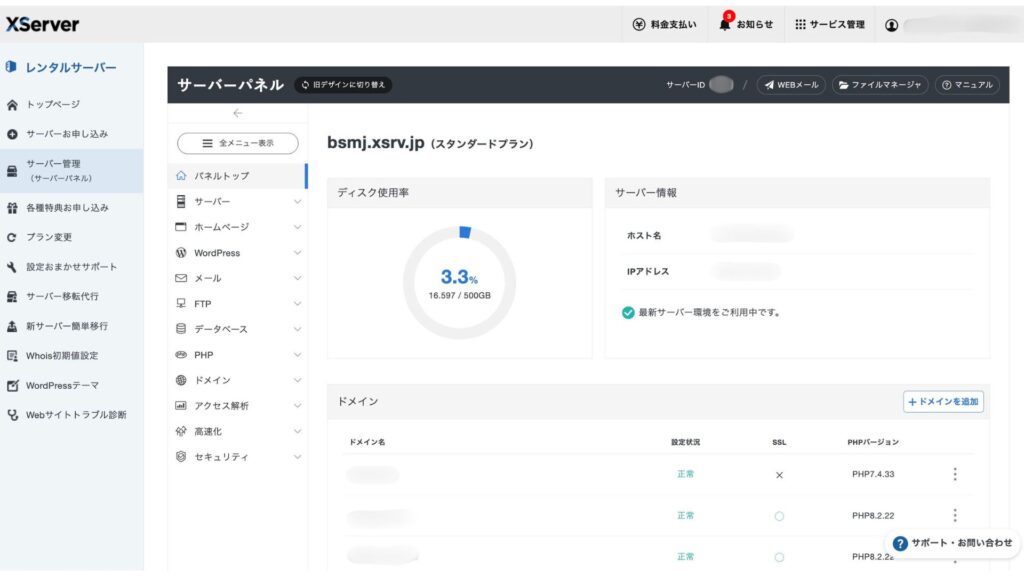This screenshot has height=576, width=1024.
Task: Click the データベース cylinder icon
Action: [181, 329]
